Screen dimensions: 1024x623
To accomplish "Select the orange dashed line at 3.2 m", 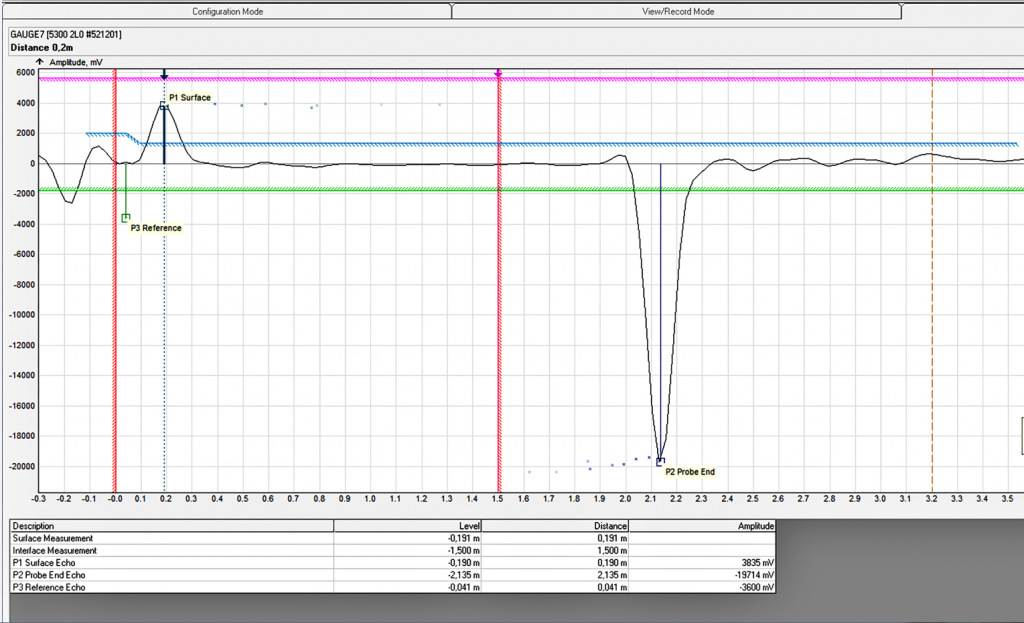I will coord(932,281).
